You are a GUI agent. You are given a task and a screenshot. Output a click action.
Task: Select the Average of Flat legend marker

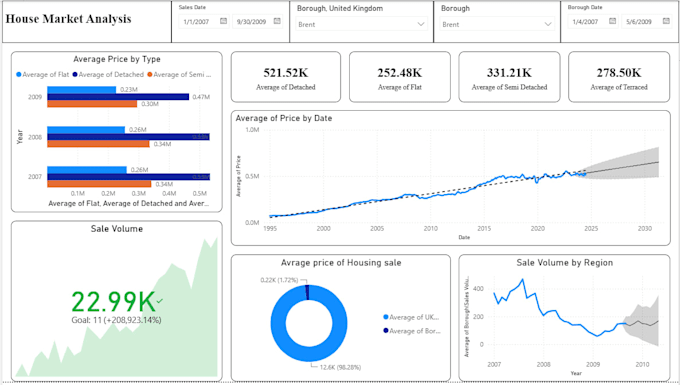[x=19, y=75]
